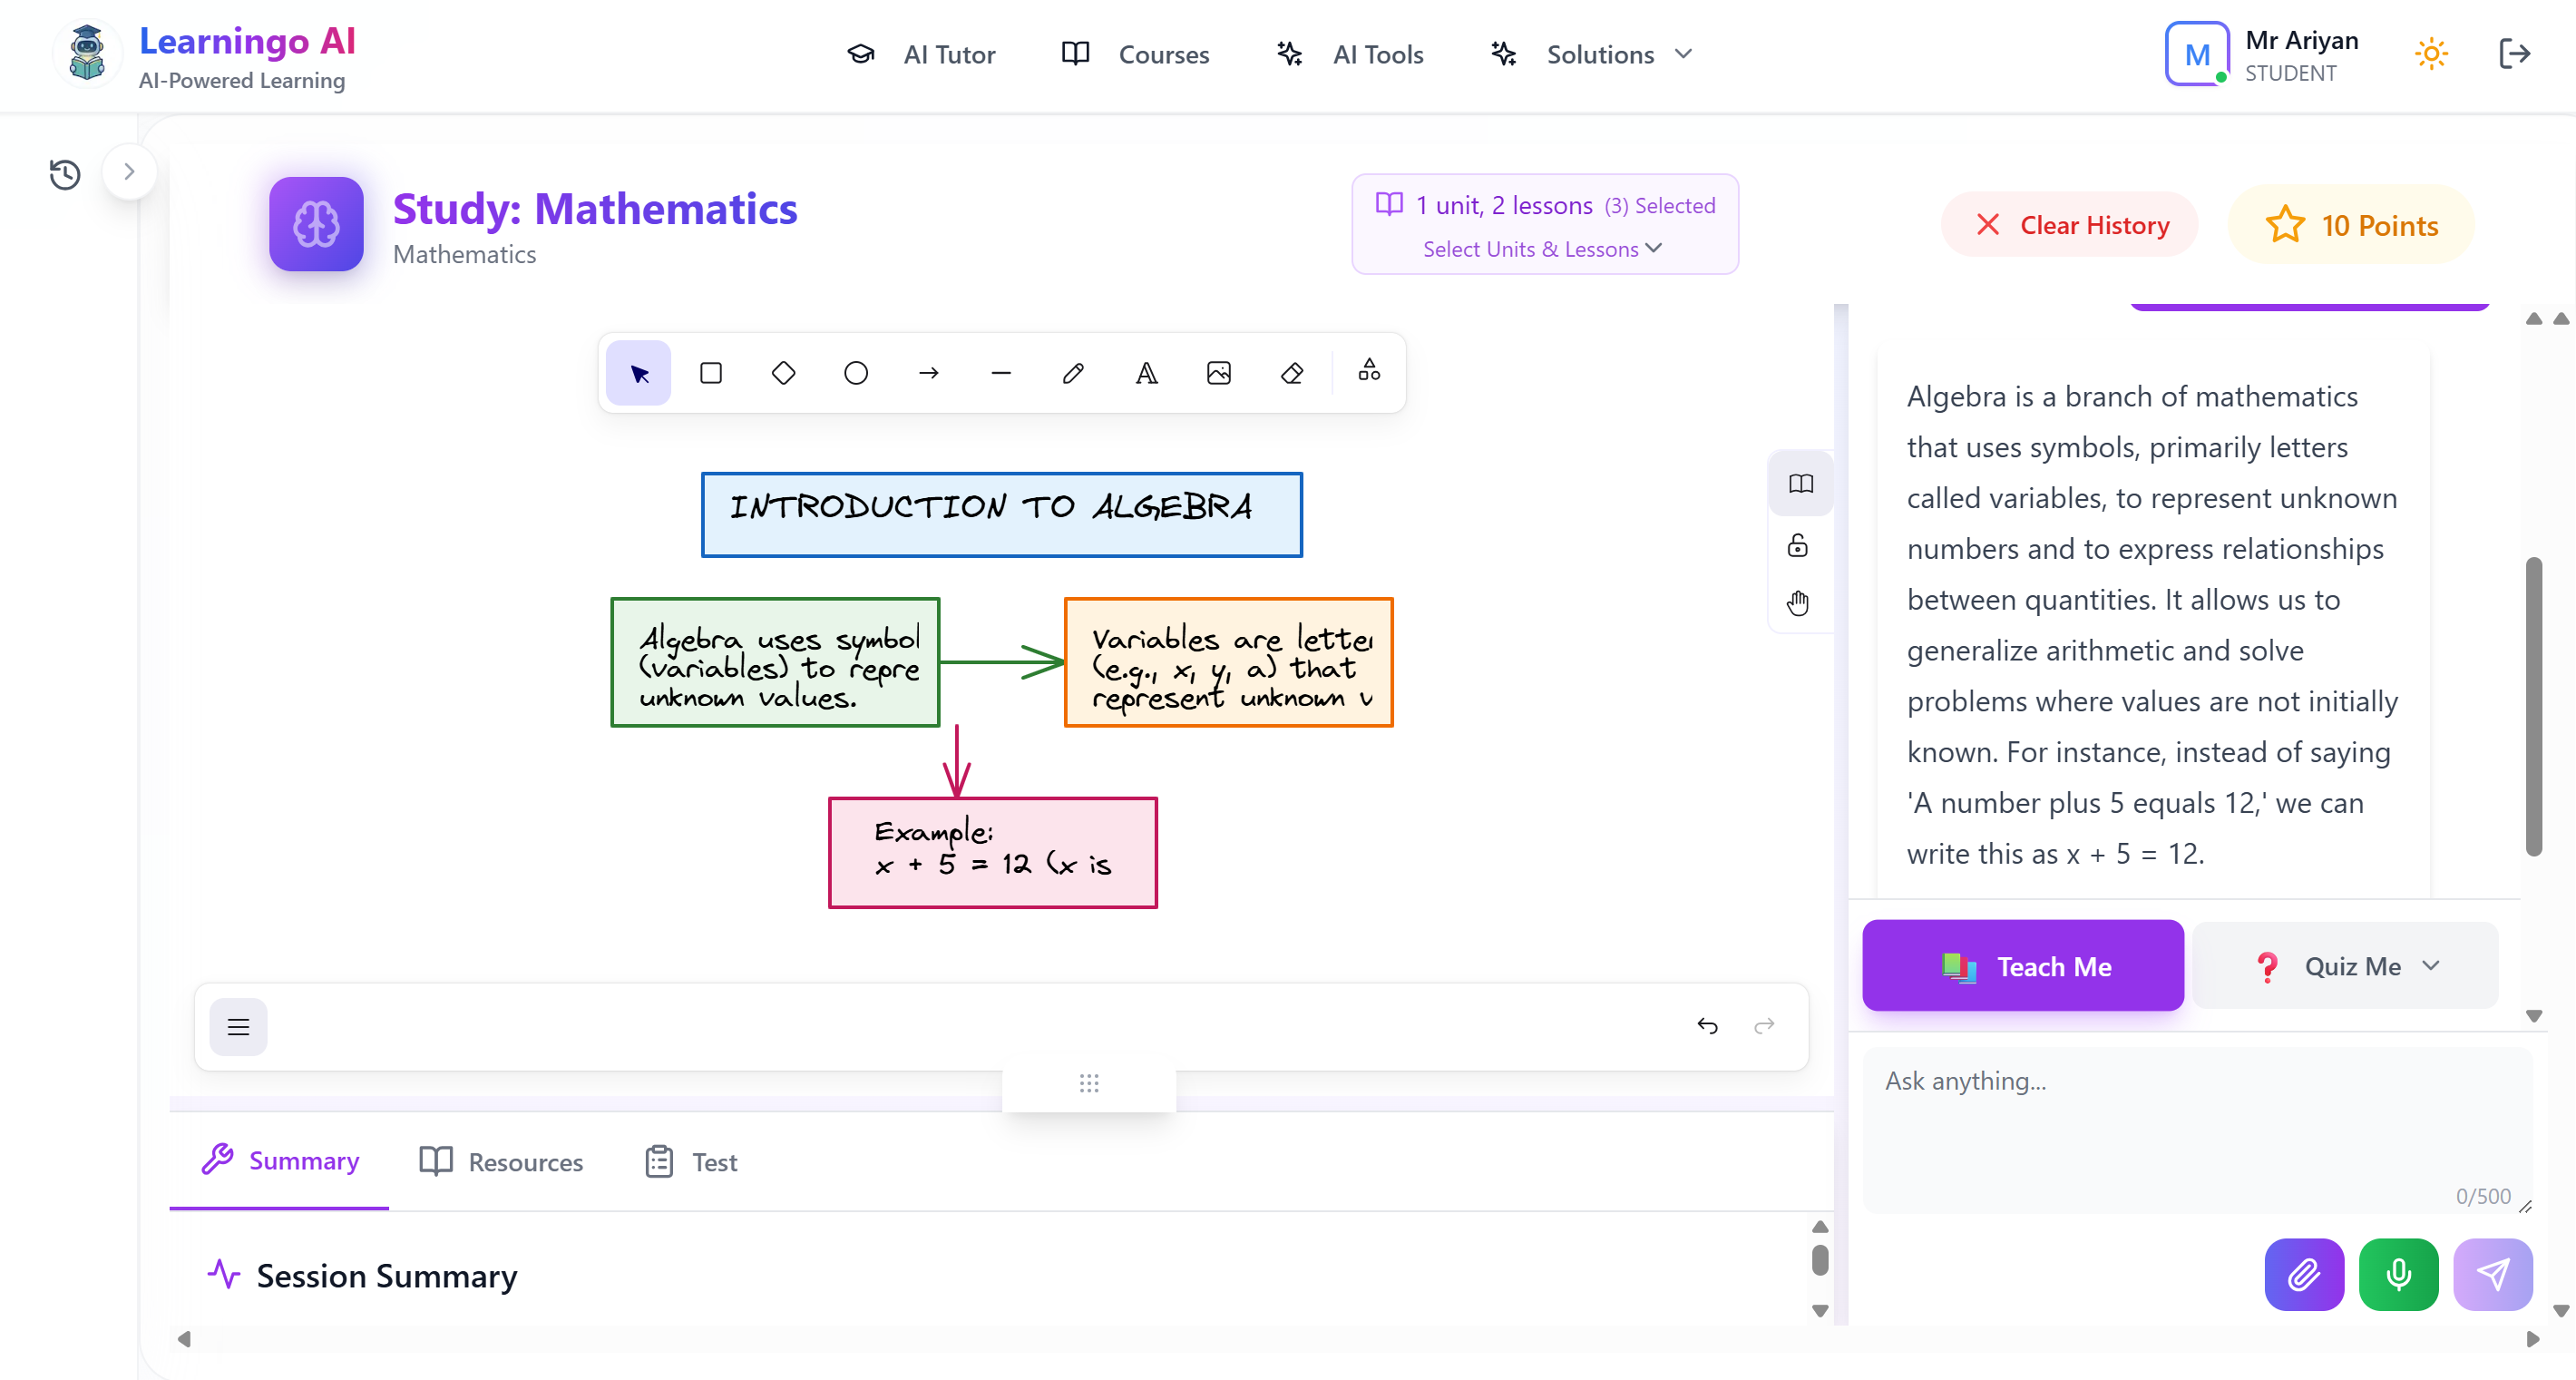Switch to the Resources tab

coord(502,1162)
